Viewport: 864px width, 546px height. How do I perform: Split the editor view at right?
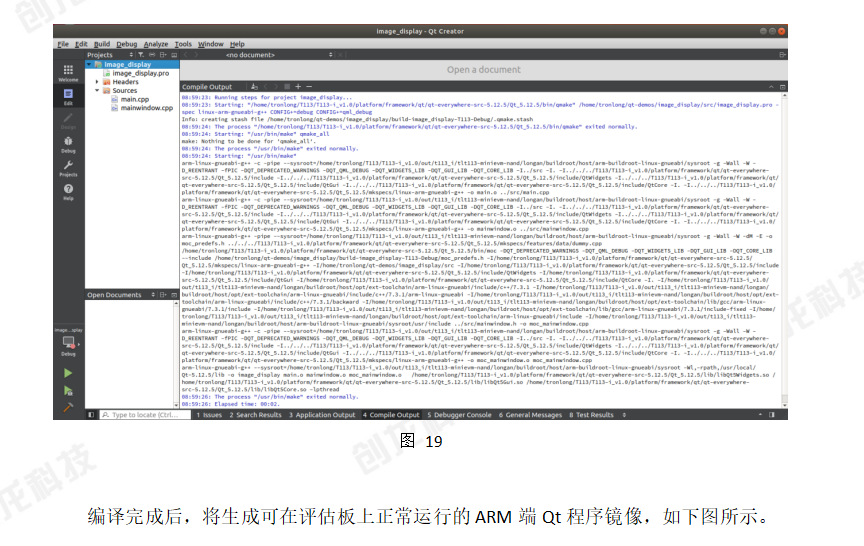click(x=782, y=55)
